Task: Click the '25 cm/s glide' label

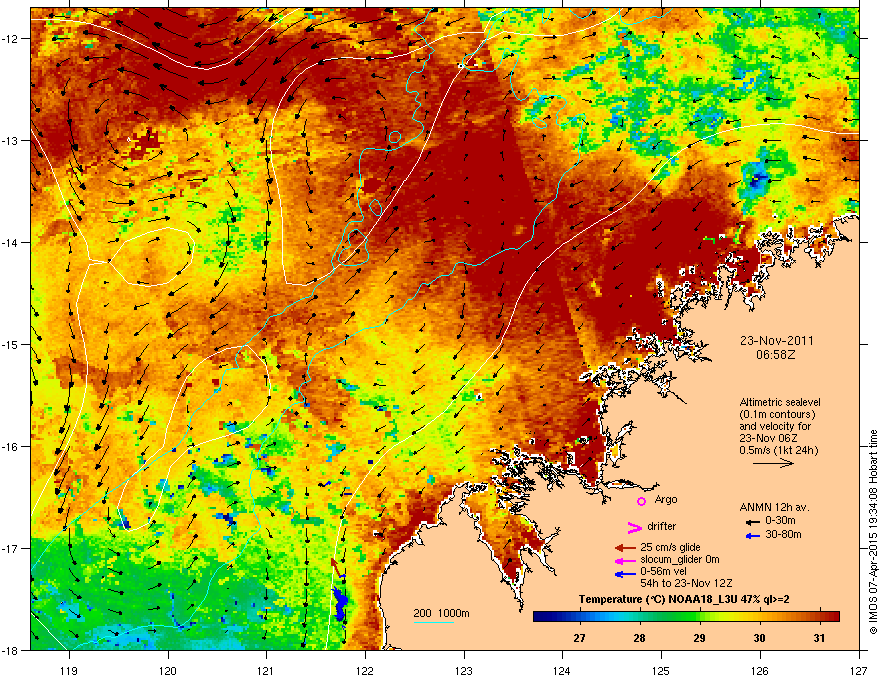Action: pyautogui.click(x=670, y=547)
